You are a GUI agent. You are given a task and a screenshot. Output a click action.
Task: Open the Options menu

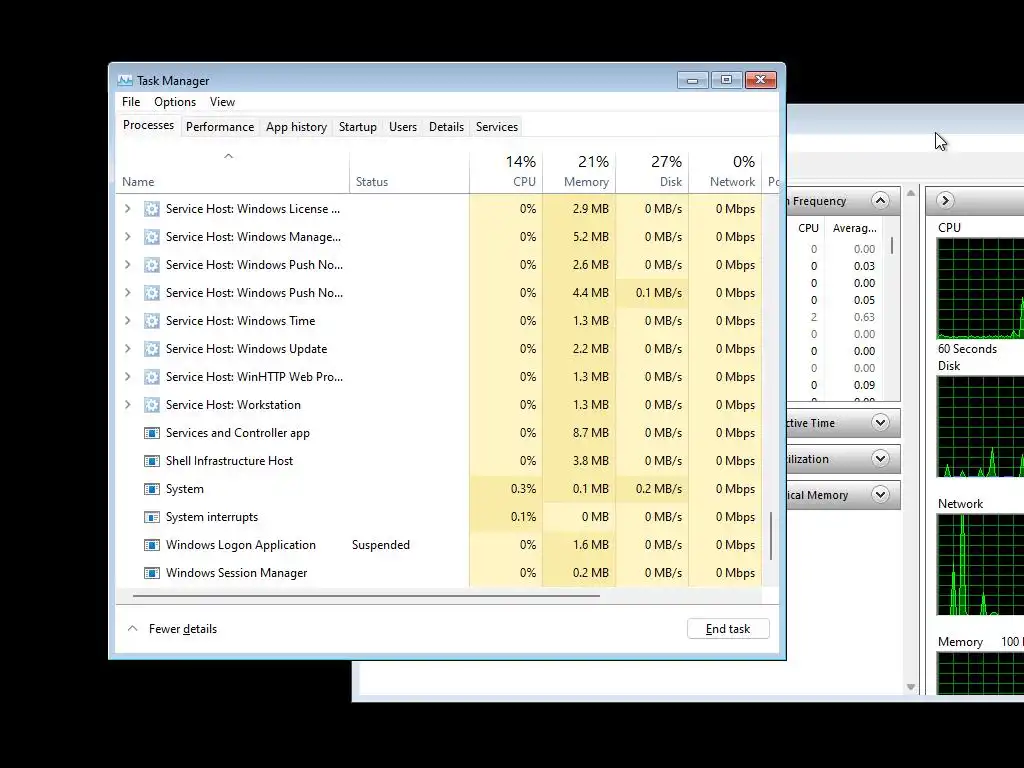click(175, 102)
